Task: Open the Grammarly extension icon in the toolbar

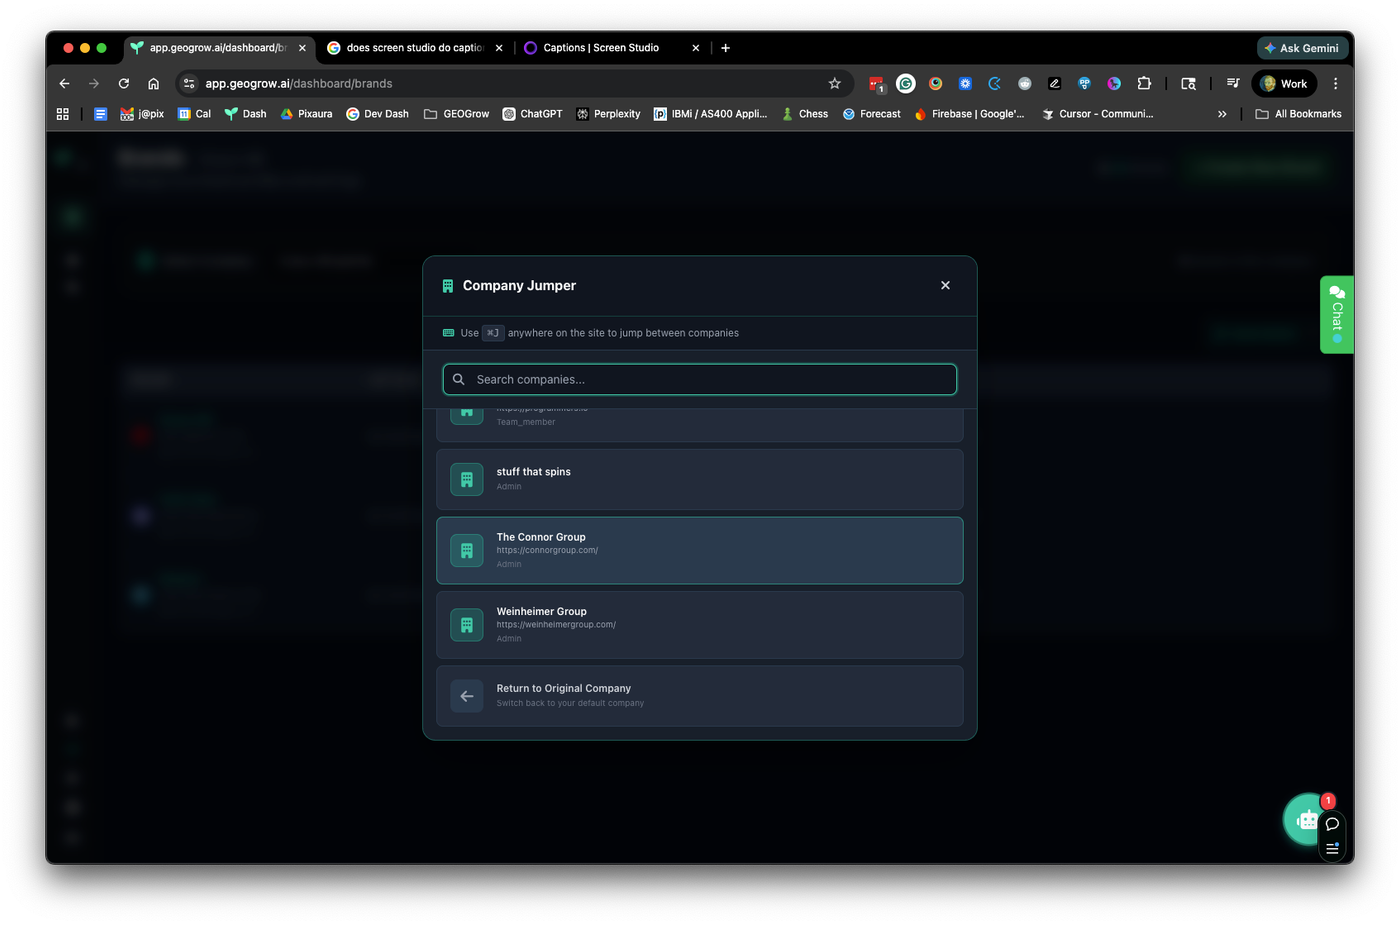Action: coord(905,84)
